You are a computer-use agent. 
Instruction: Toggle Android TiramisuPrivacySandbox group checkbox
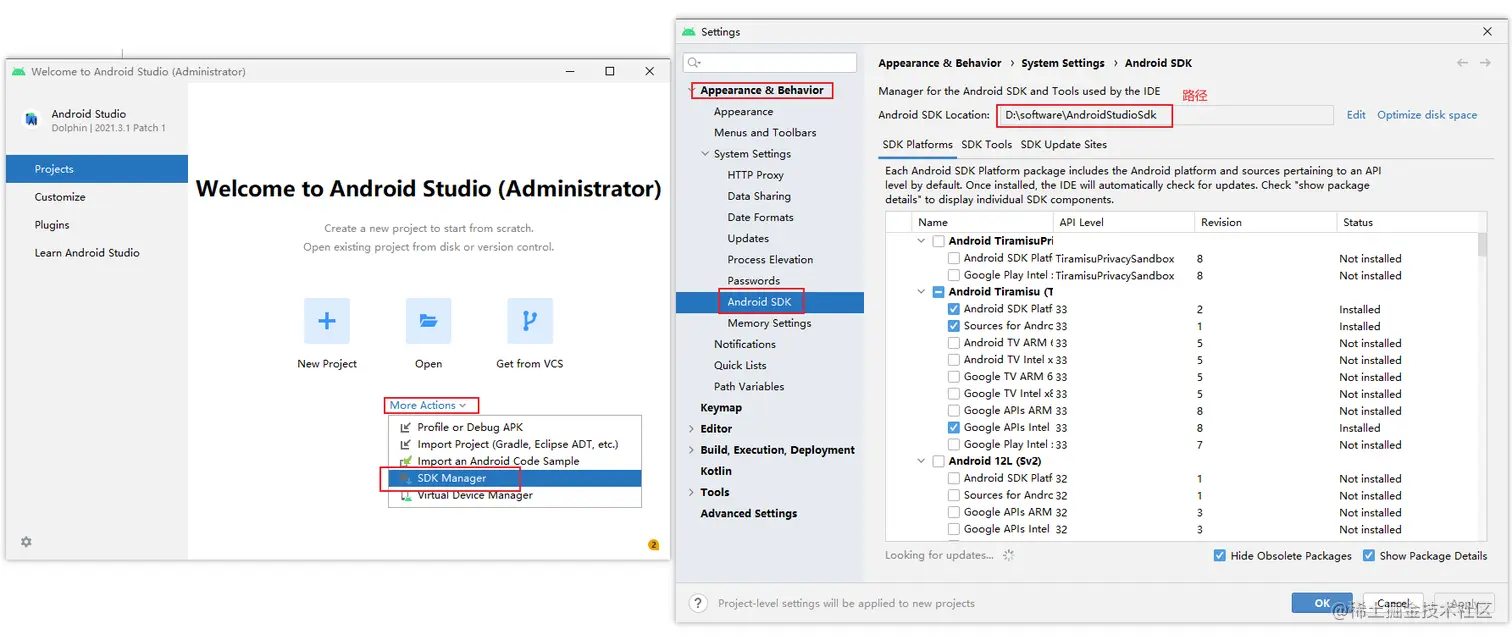tap(938, 241)
